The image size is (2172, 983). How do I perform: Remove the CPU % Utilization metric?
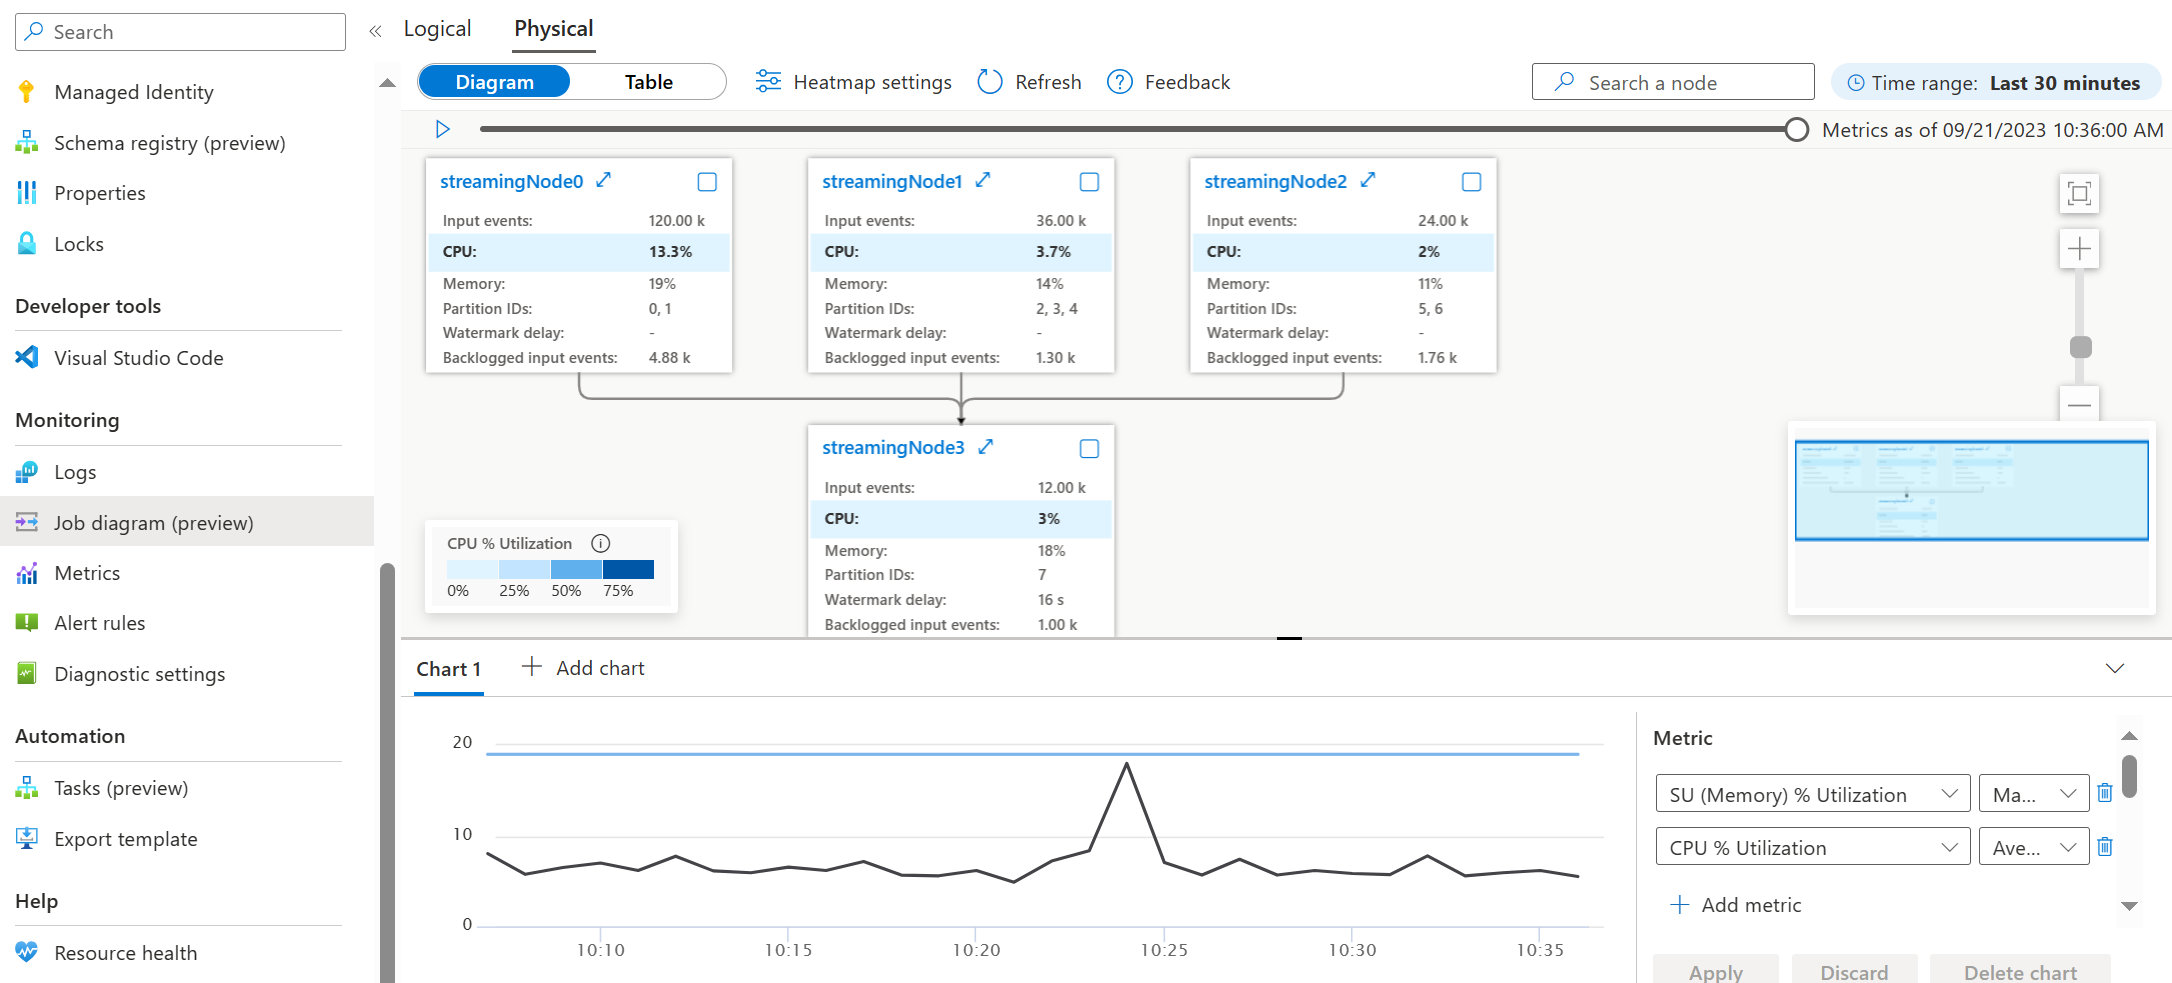pos(2105,847)
